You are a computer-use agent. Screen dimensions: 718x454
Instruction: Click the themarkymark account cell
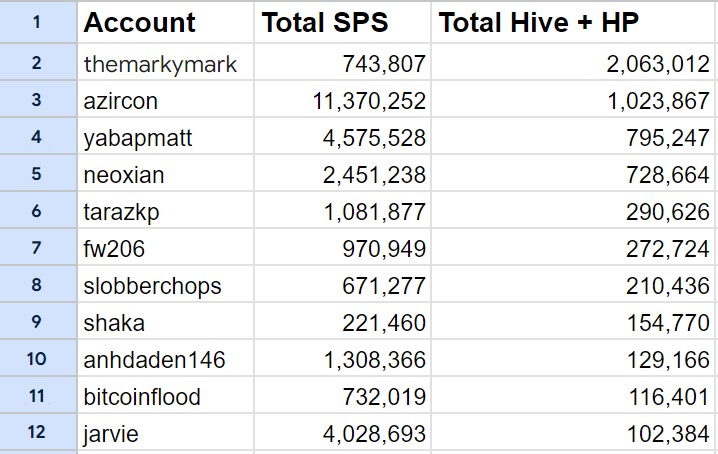coord(160,65)
